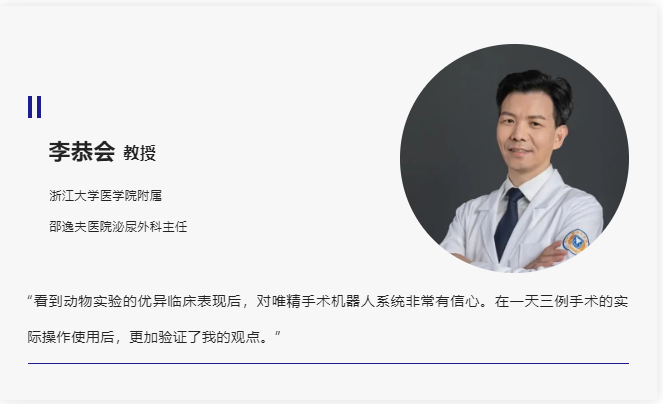Click the quote's second line starting 际操作使用后
Viewport: 663px width, 404px height.
(154, 337)
